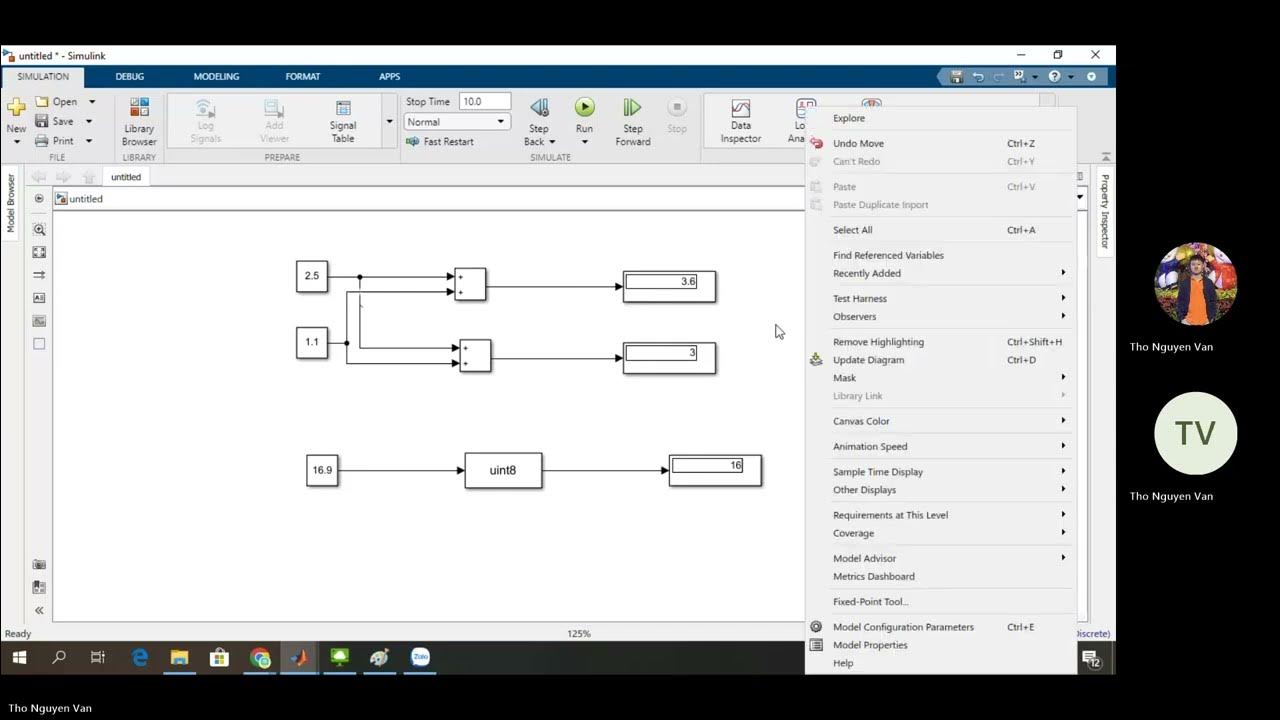
Task: Toggle Fast Restart
Action: click(439, 141)
